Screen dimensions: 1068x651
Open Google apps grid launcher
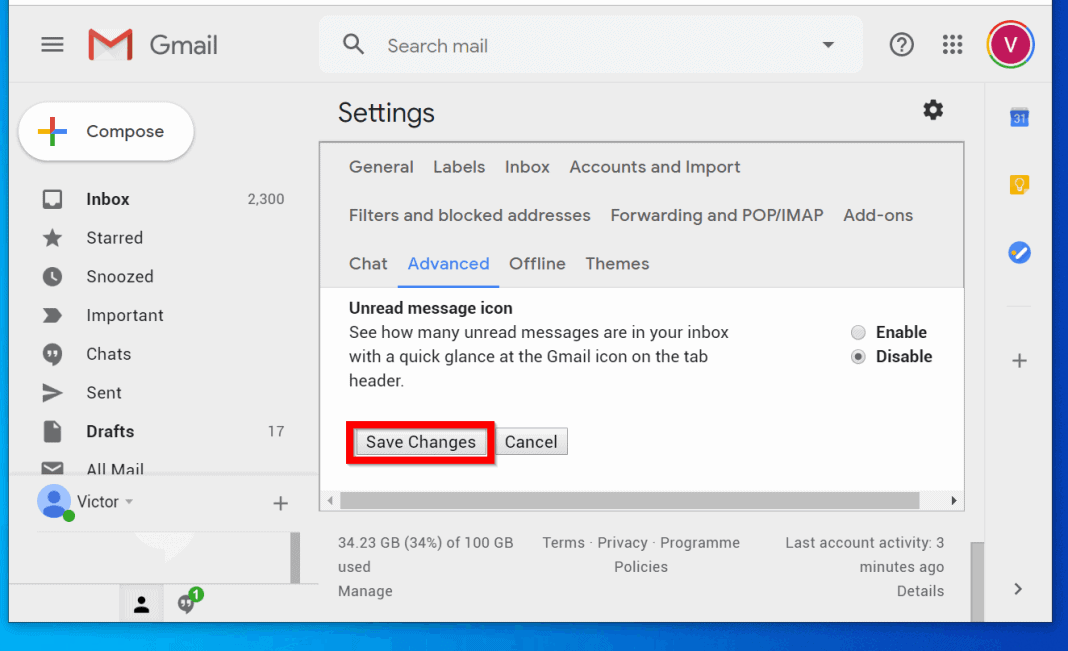click(x=952, y=45)
